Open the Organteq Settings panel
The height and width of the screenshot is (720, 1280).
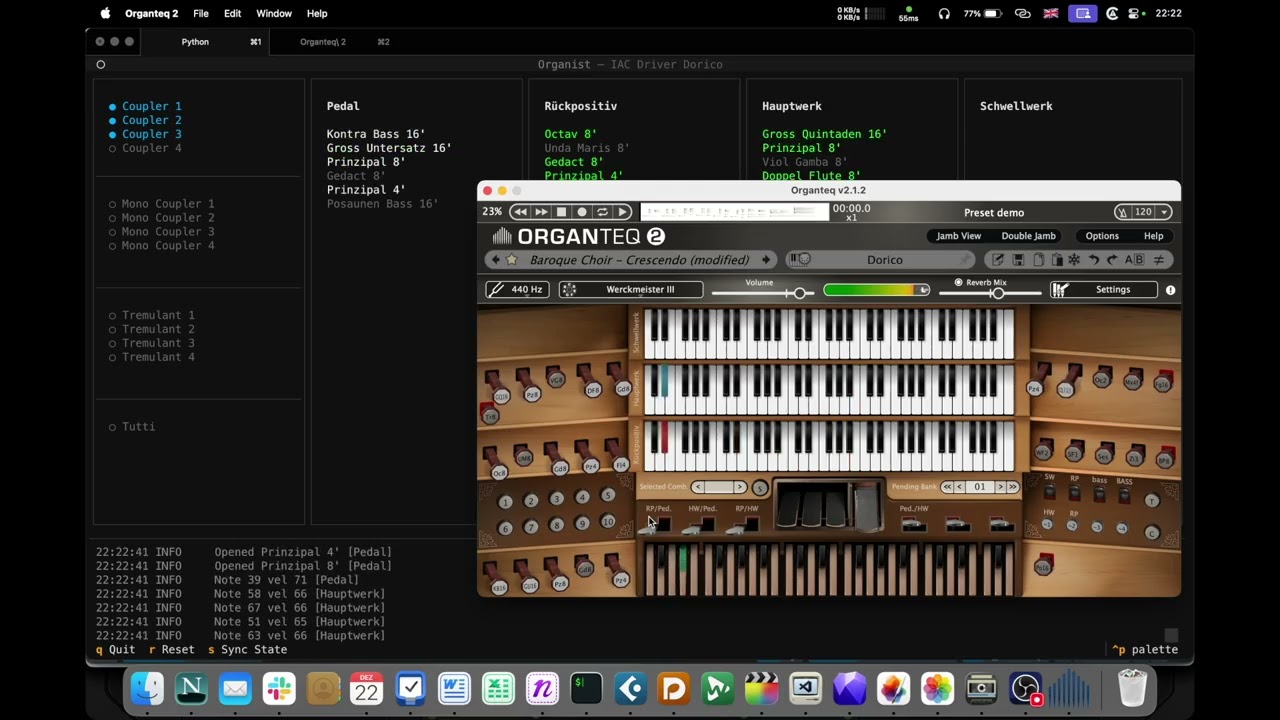pyautogui.click(x=1103, y=290)
